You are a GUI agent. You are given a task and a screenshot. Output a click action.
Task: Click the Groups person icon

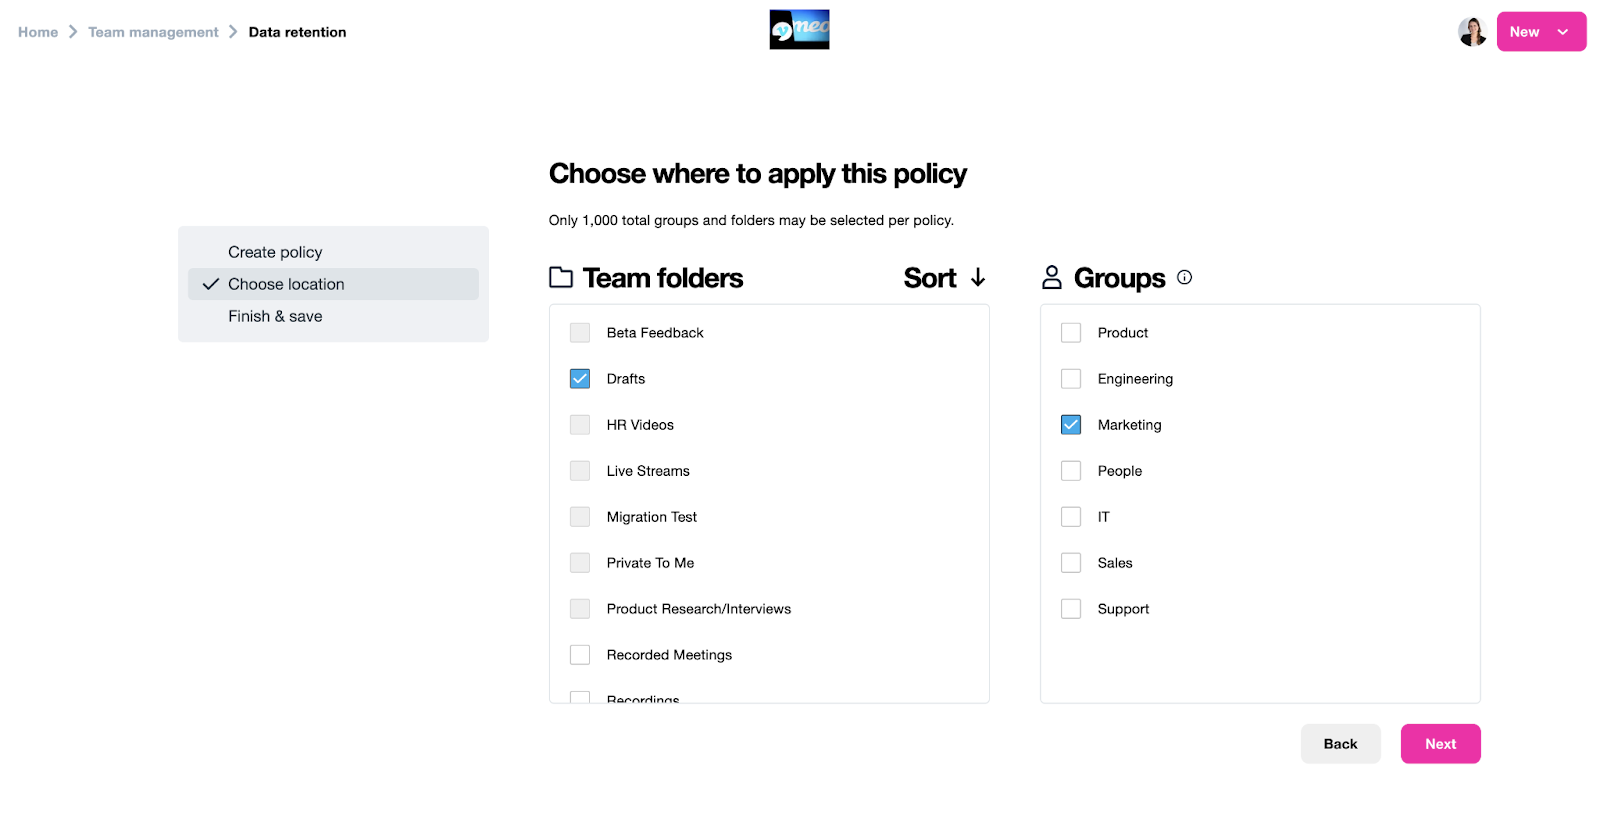(1052, 278)
